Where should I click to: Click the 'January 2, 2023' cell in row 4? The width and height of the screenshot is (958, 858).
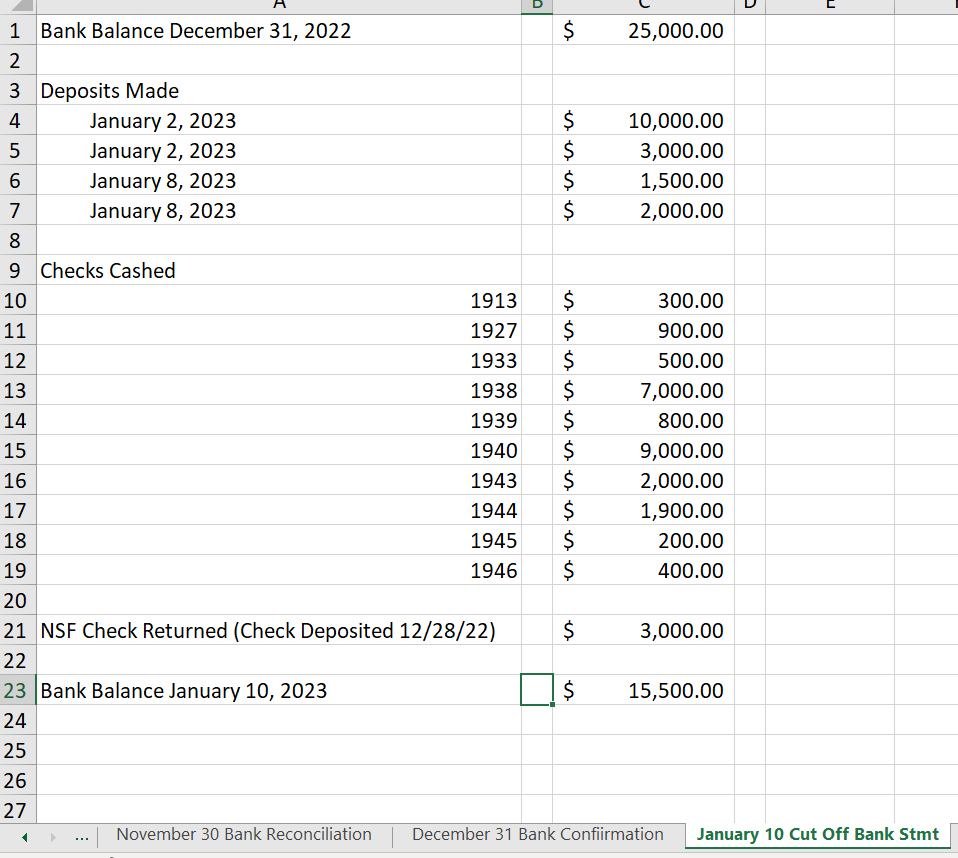click(x=279, y=120)
